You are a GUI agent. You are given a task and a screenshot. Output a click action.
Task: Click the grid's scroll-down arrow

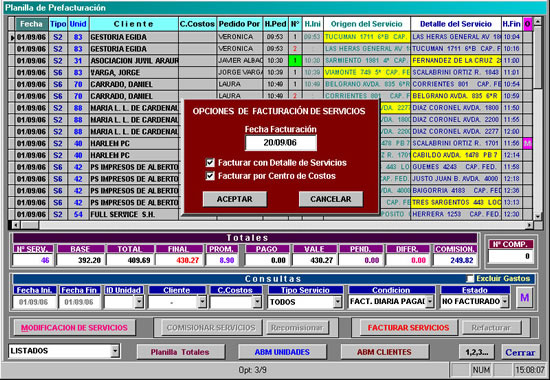(x=538, y=216)
